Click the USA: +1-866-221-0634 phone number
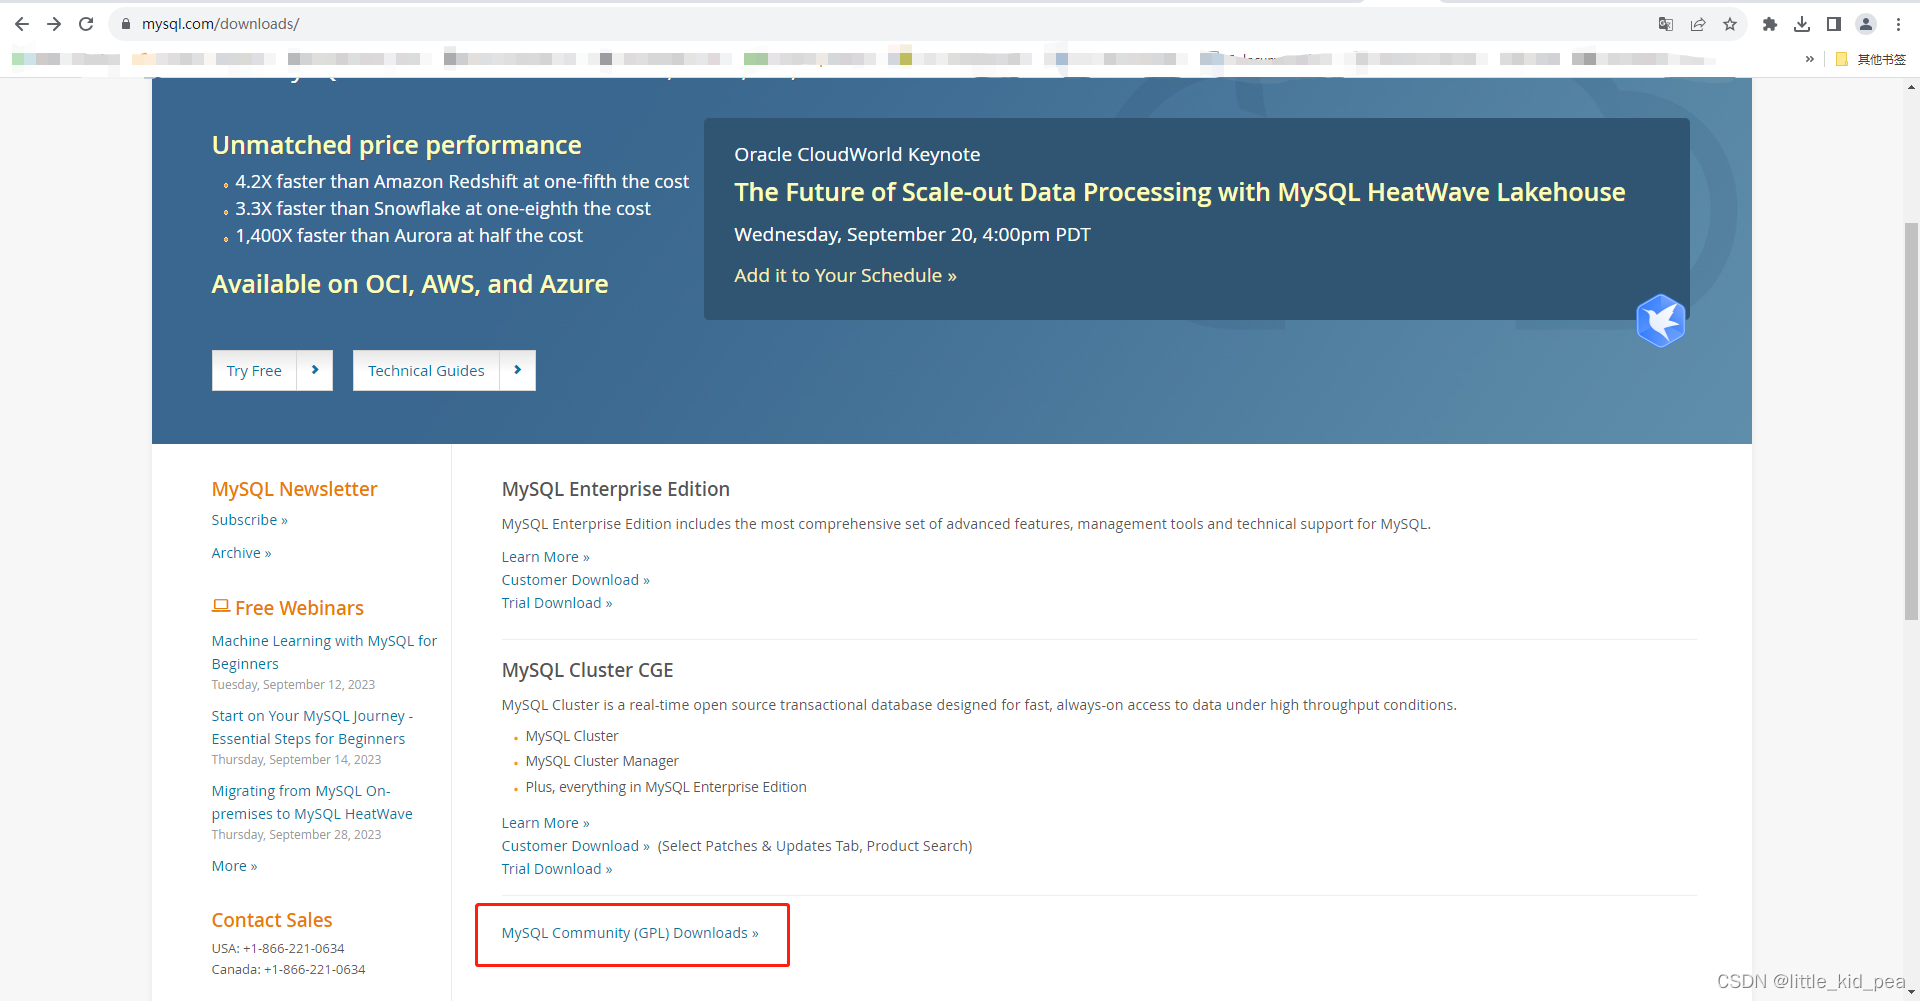This screenshot has height=1001, width=1920. (x=278, y=948)
